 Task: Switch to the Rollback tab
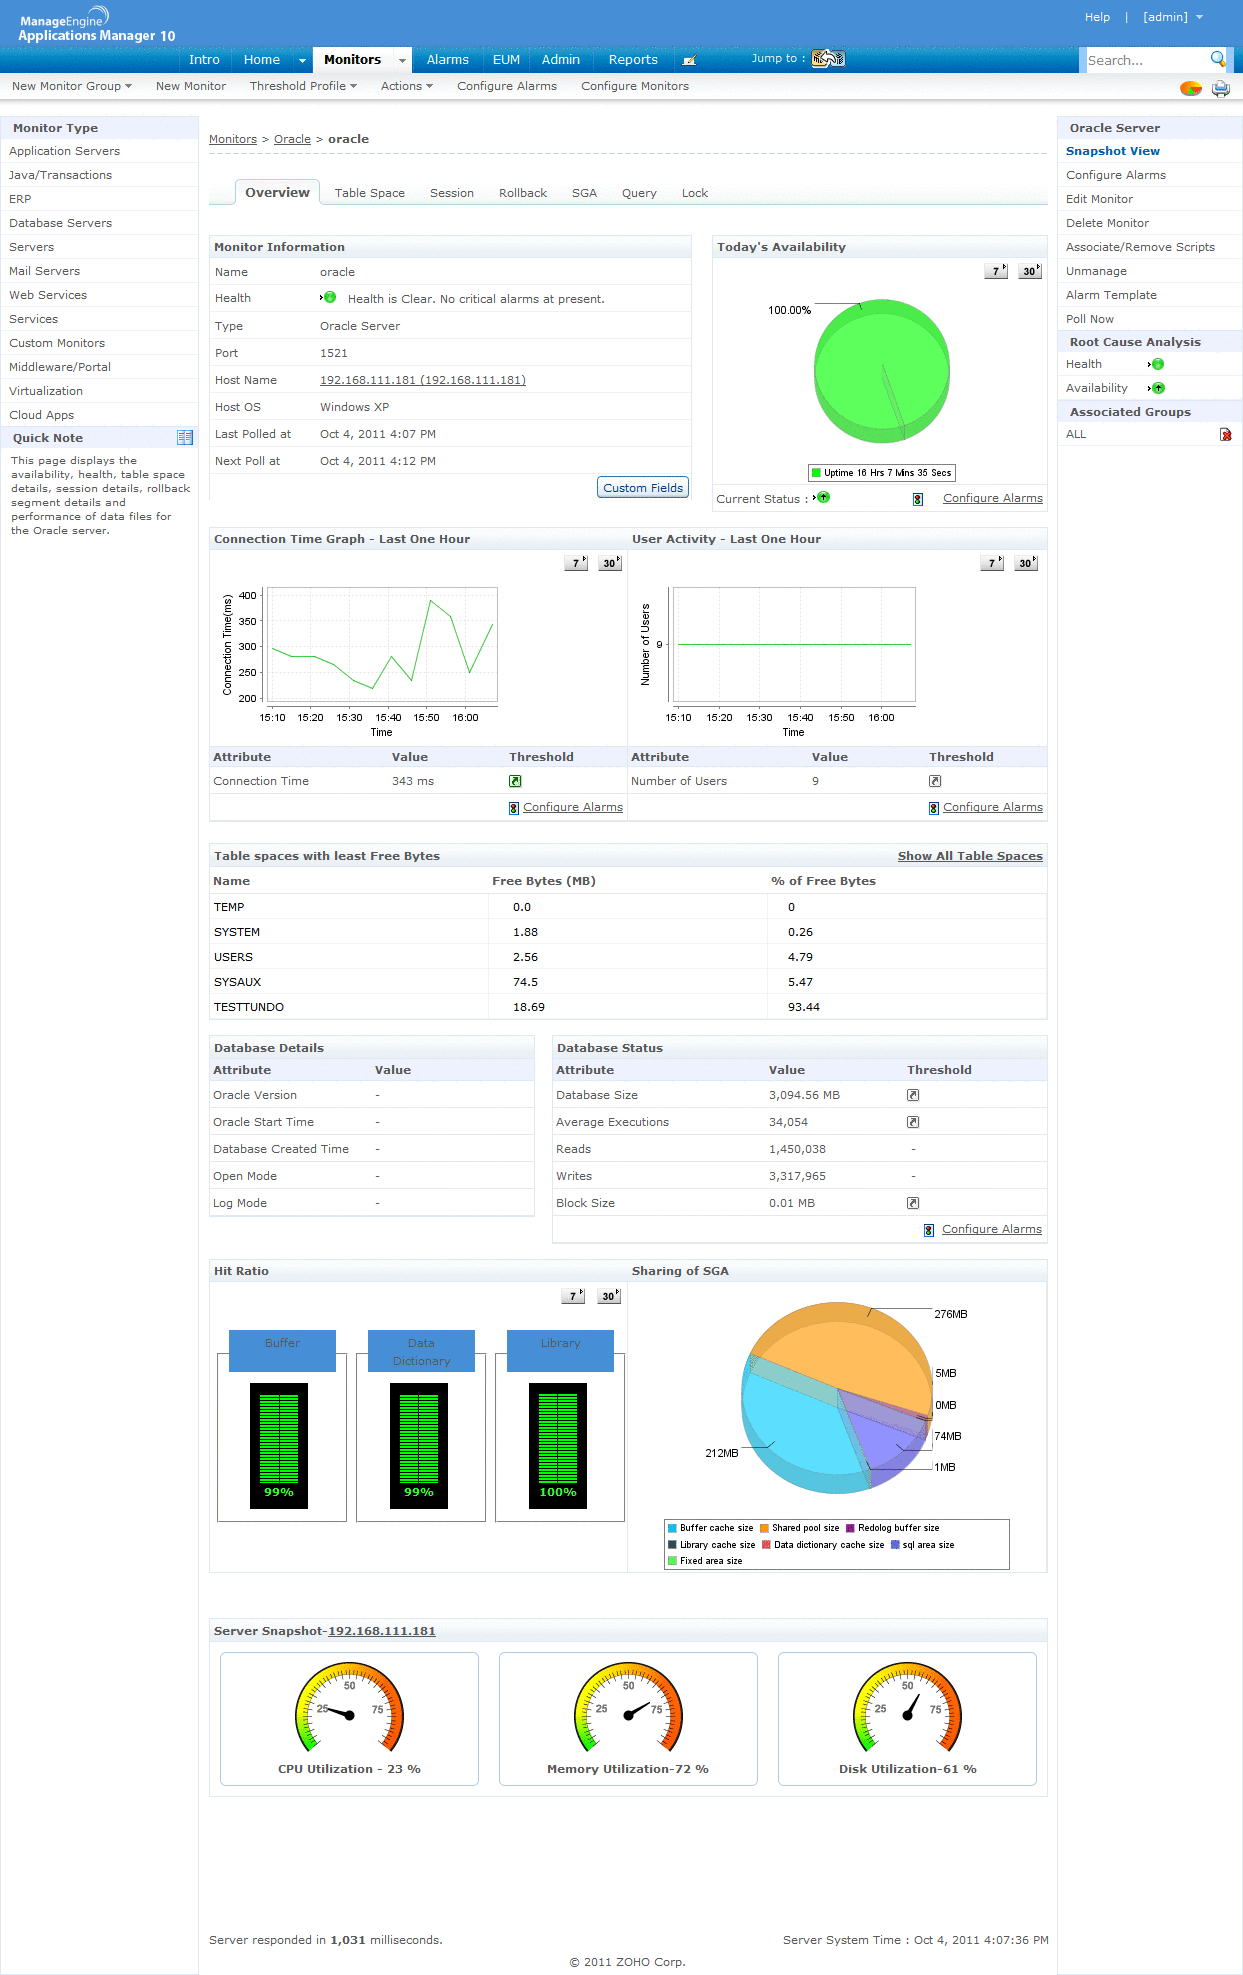tap(523, 193)
